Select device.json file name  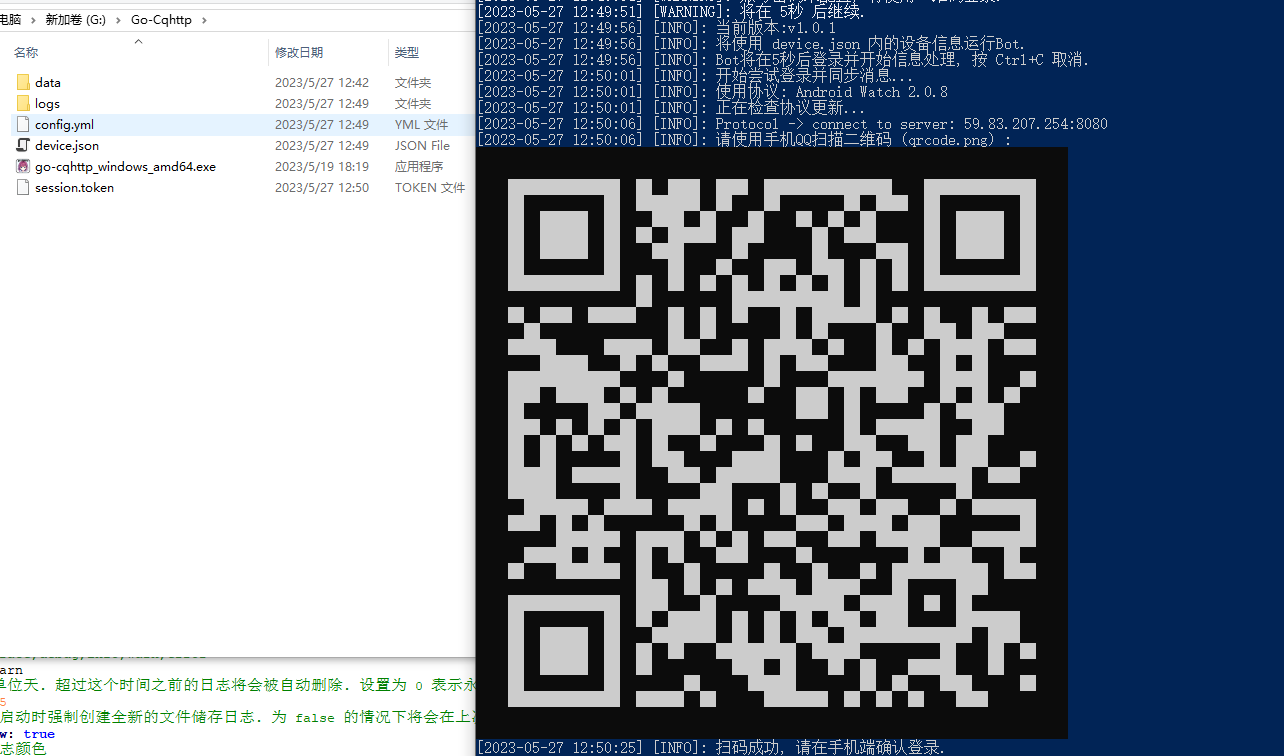pos(67,146)
